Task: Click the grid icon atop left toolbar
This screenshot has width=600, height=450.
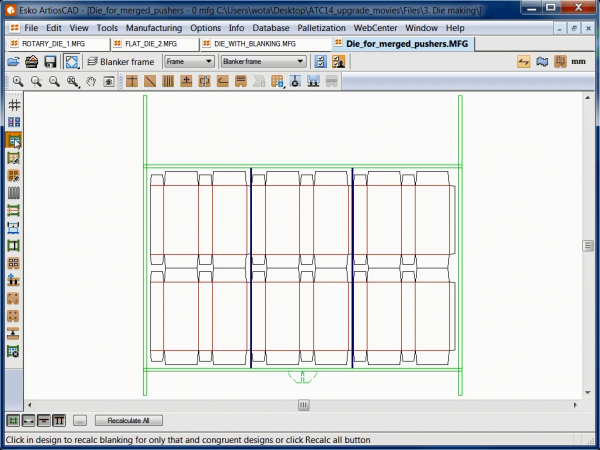Action: pos(14,105)
